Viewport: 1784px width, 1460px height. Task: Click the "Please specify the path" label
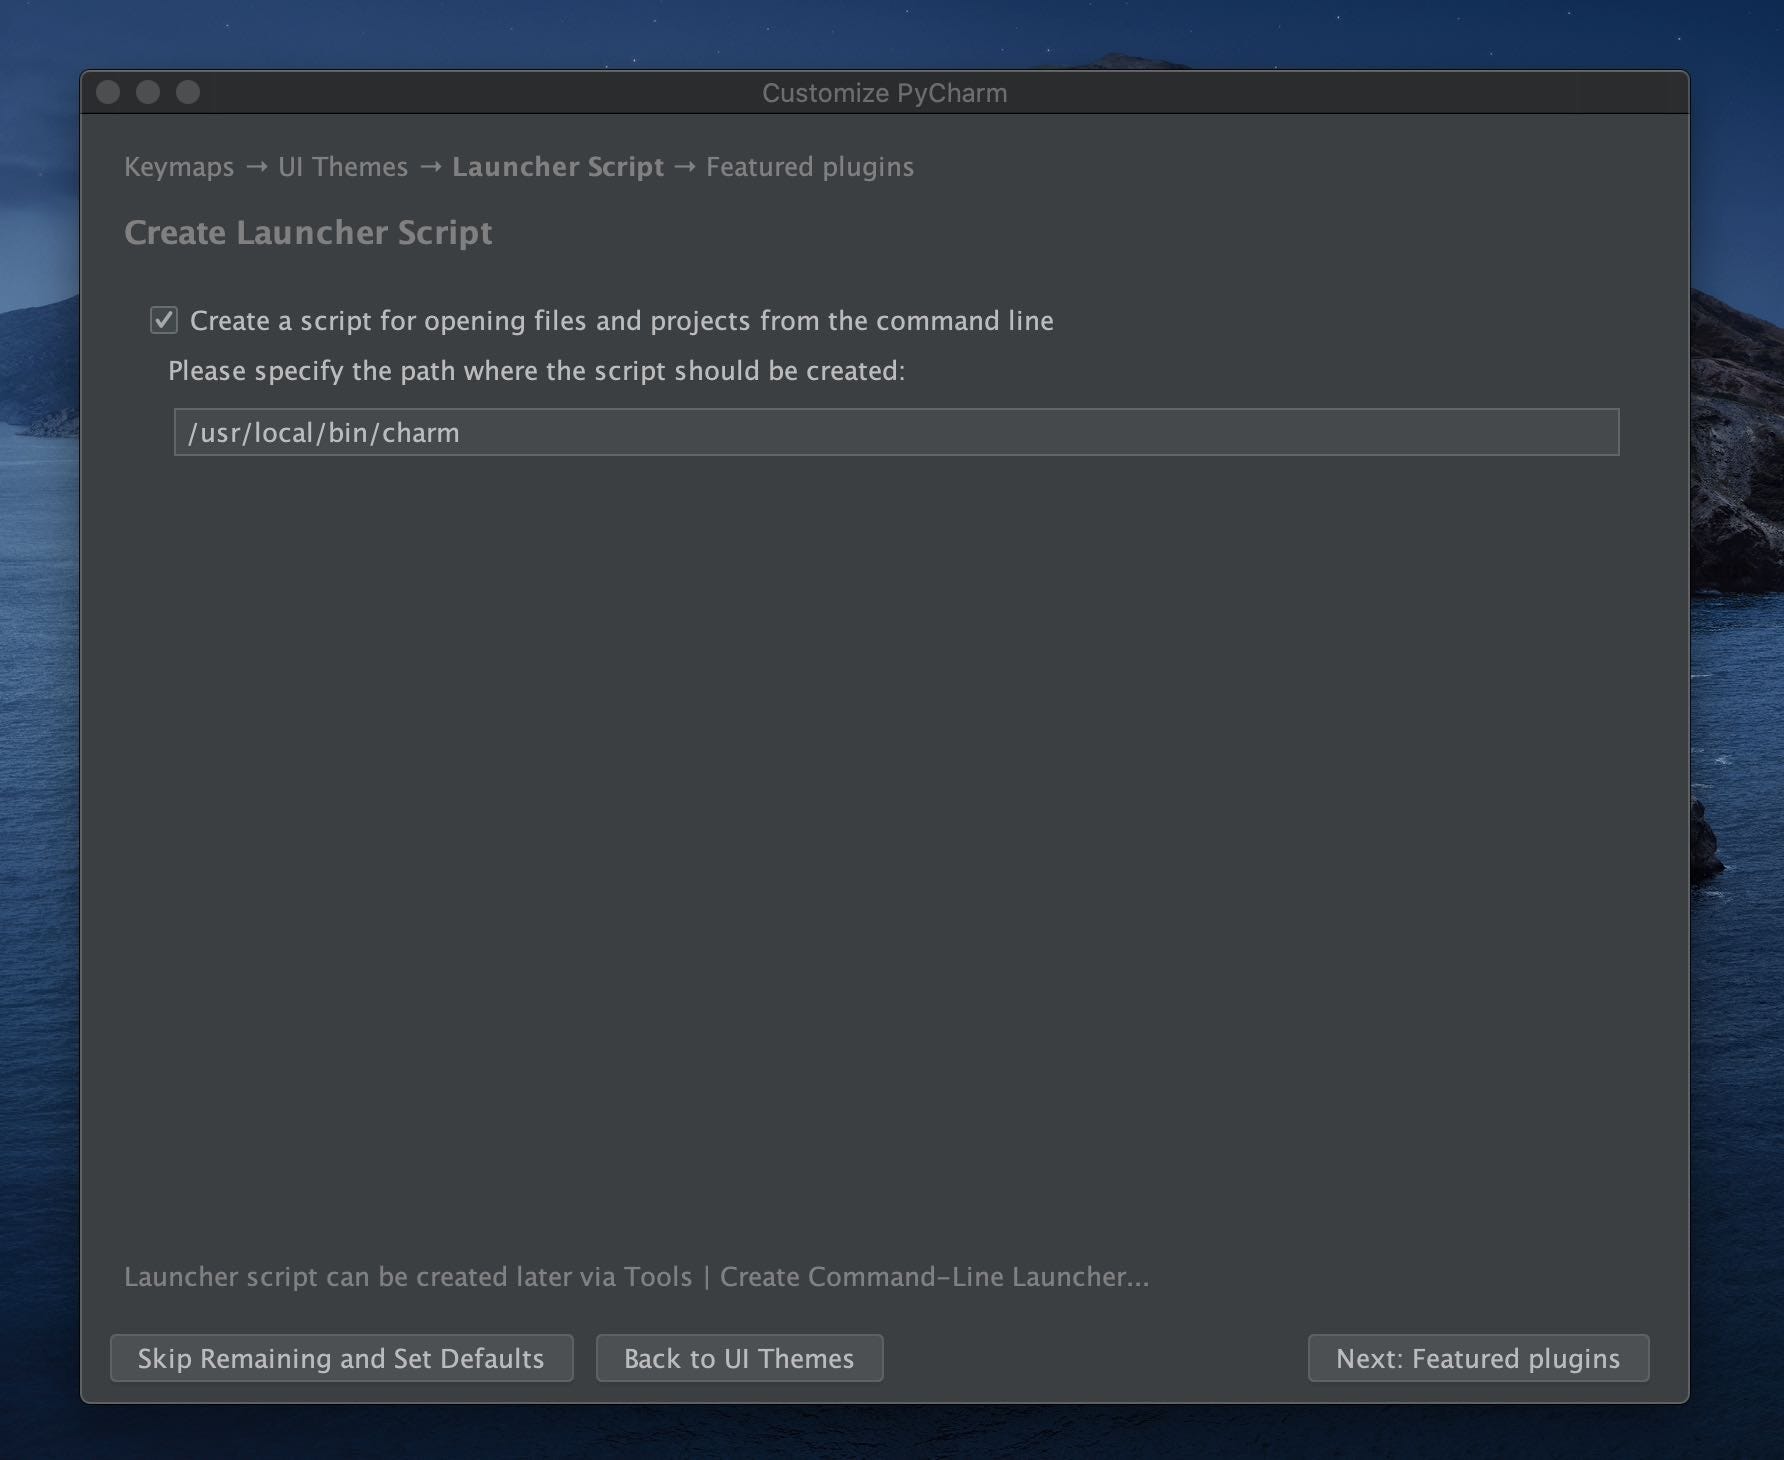coord(537,370)
